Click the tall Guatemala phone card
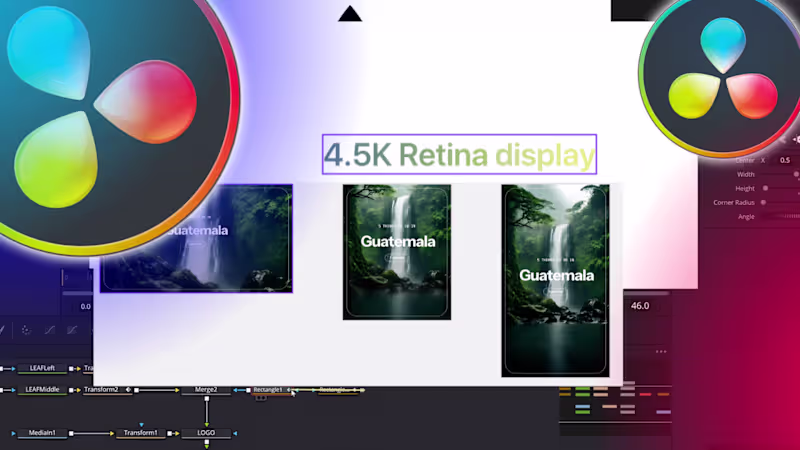This screenshot has height=450, width=800. (x=555, y=281)
